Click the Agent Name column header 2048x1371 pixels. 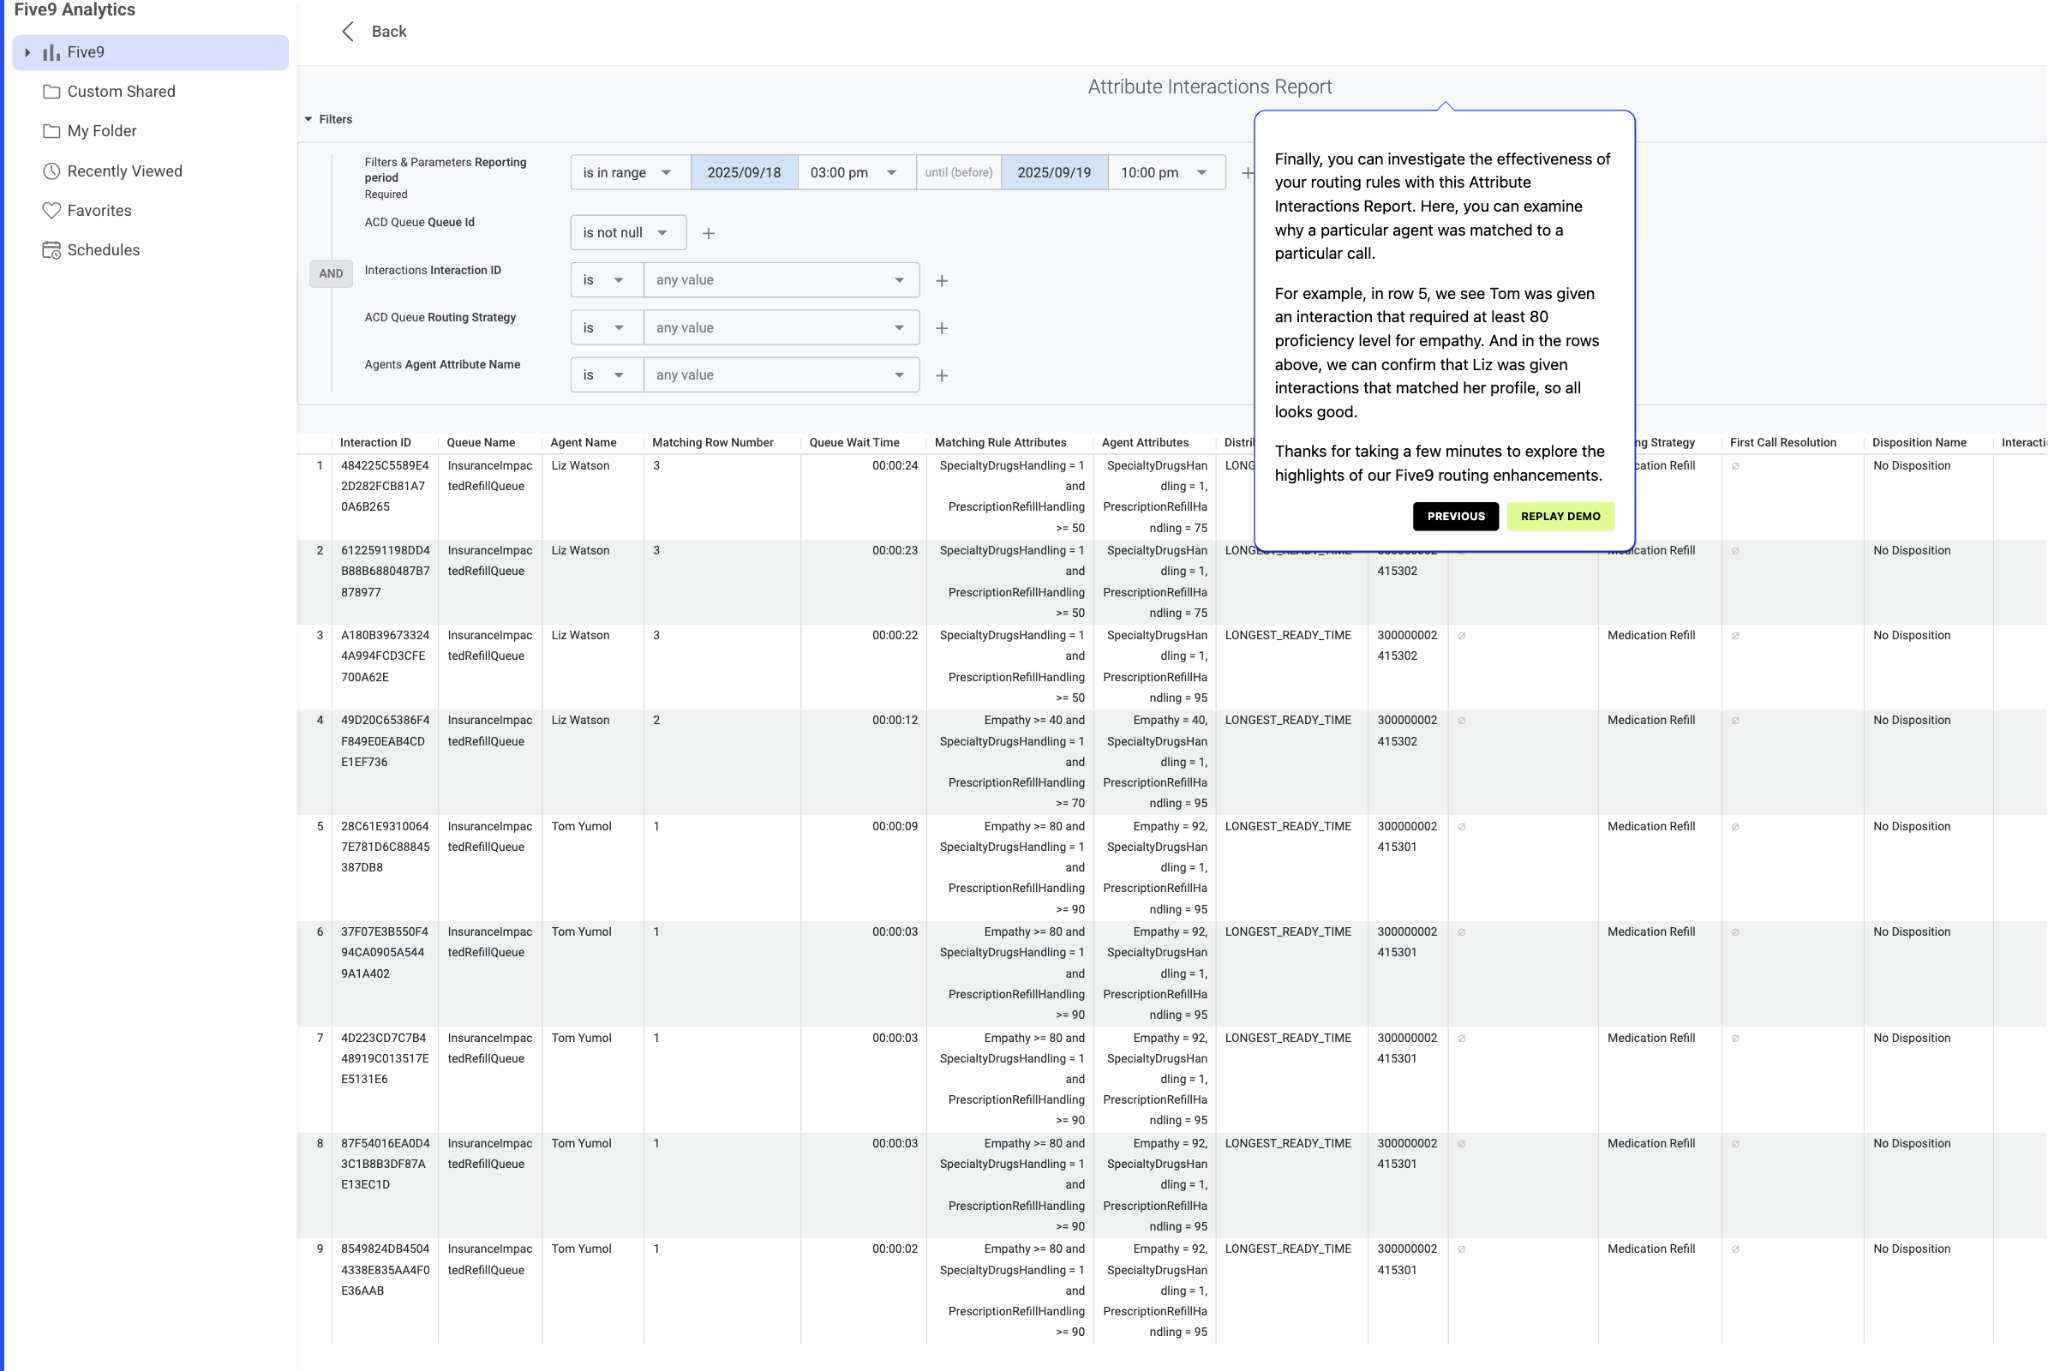pyautogui.click(x=583, y=443)
